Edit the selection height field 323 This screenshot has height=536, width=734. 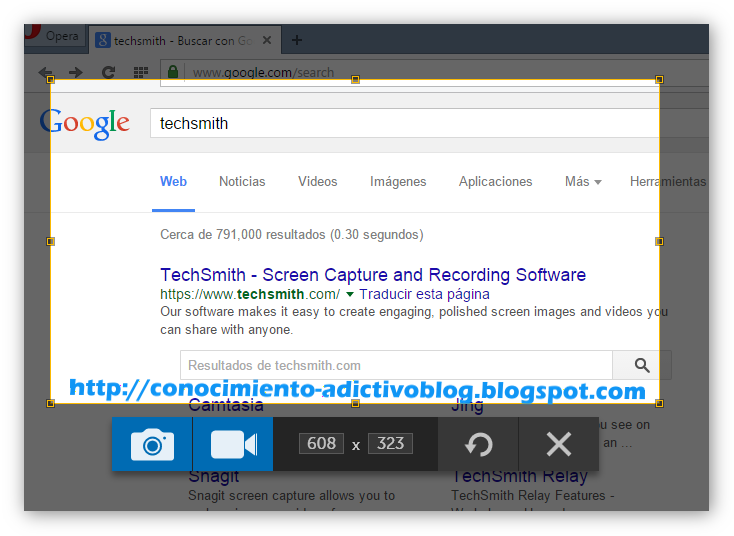pyautogui.click(x=390, y=443)
